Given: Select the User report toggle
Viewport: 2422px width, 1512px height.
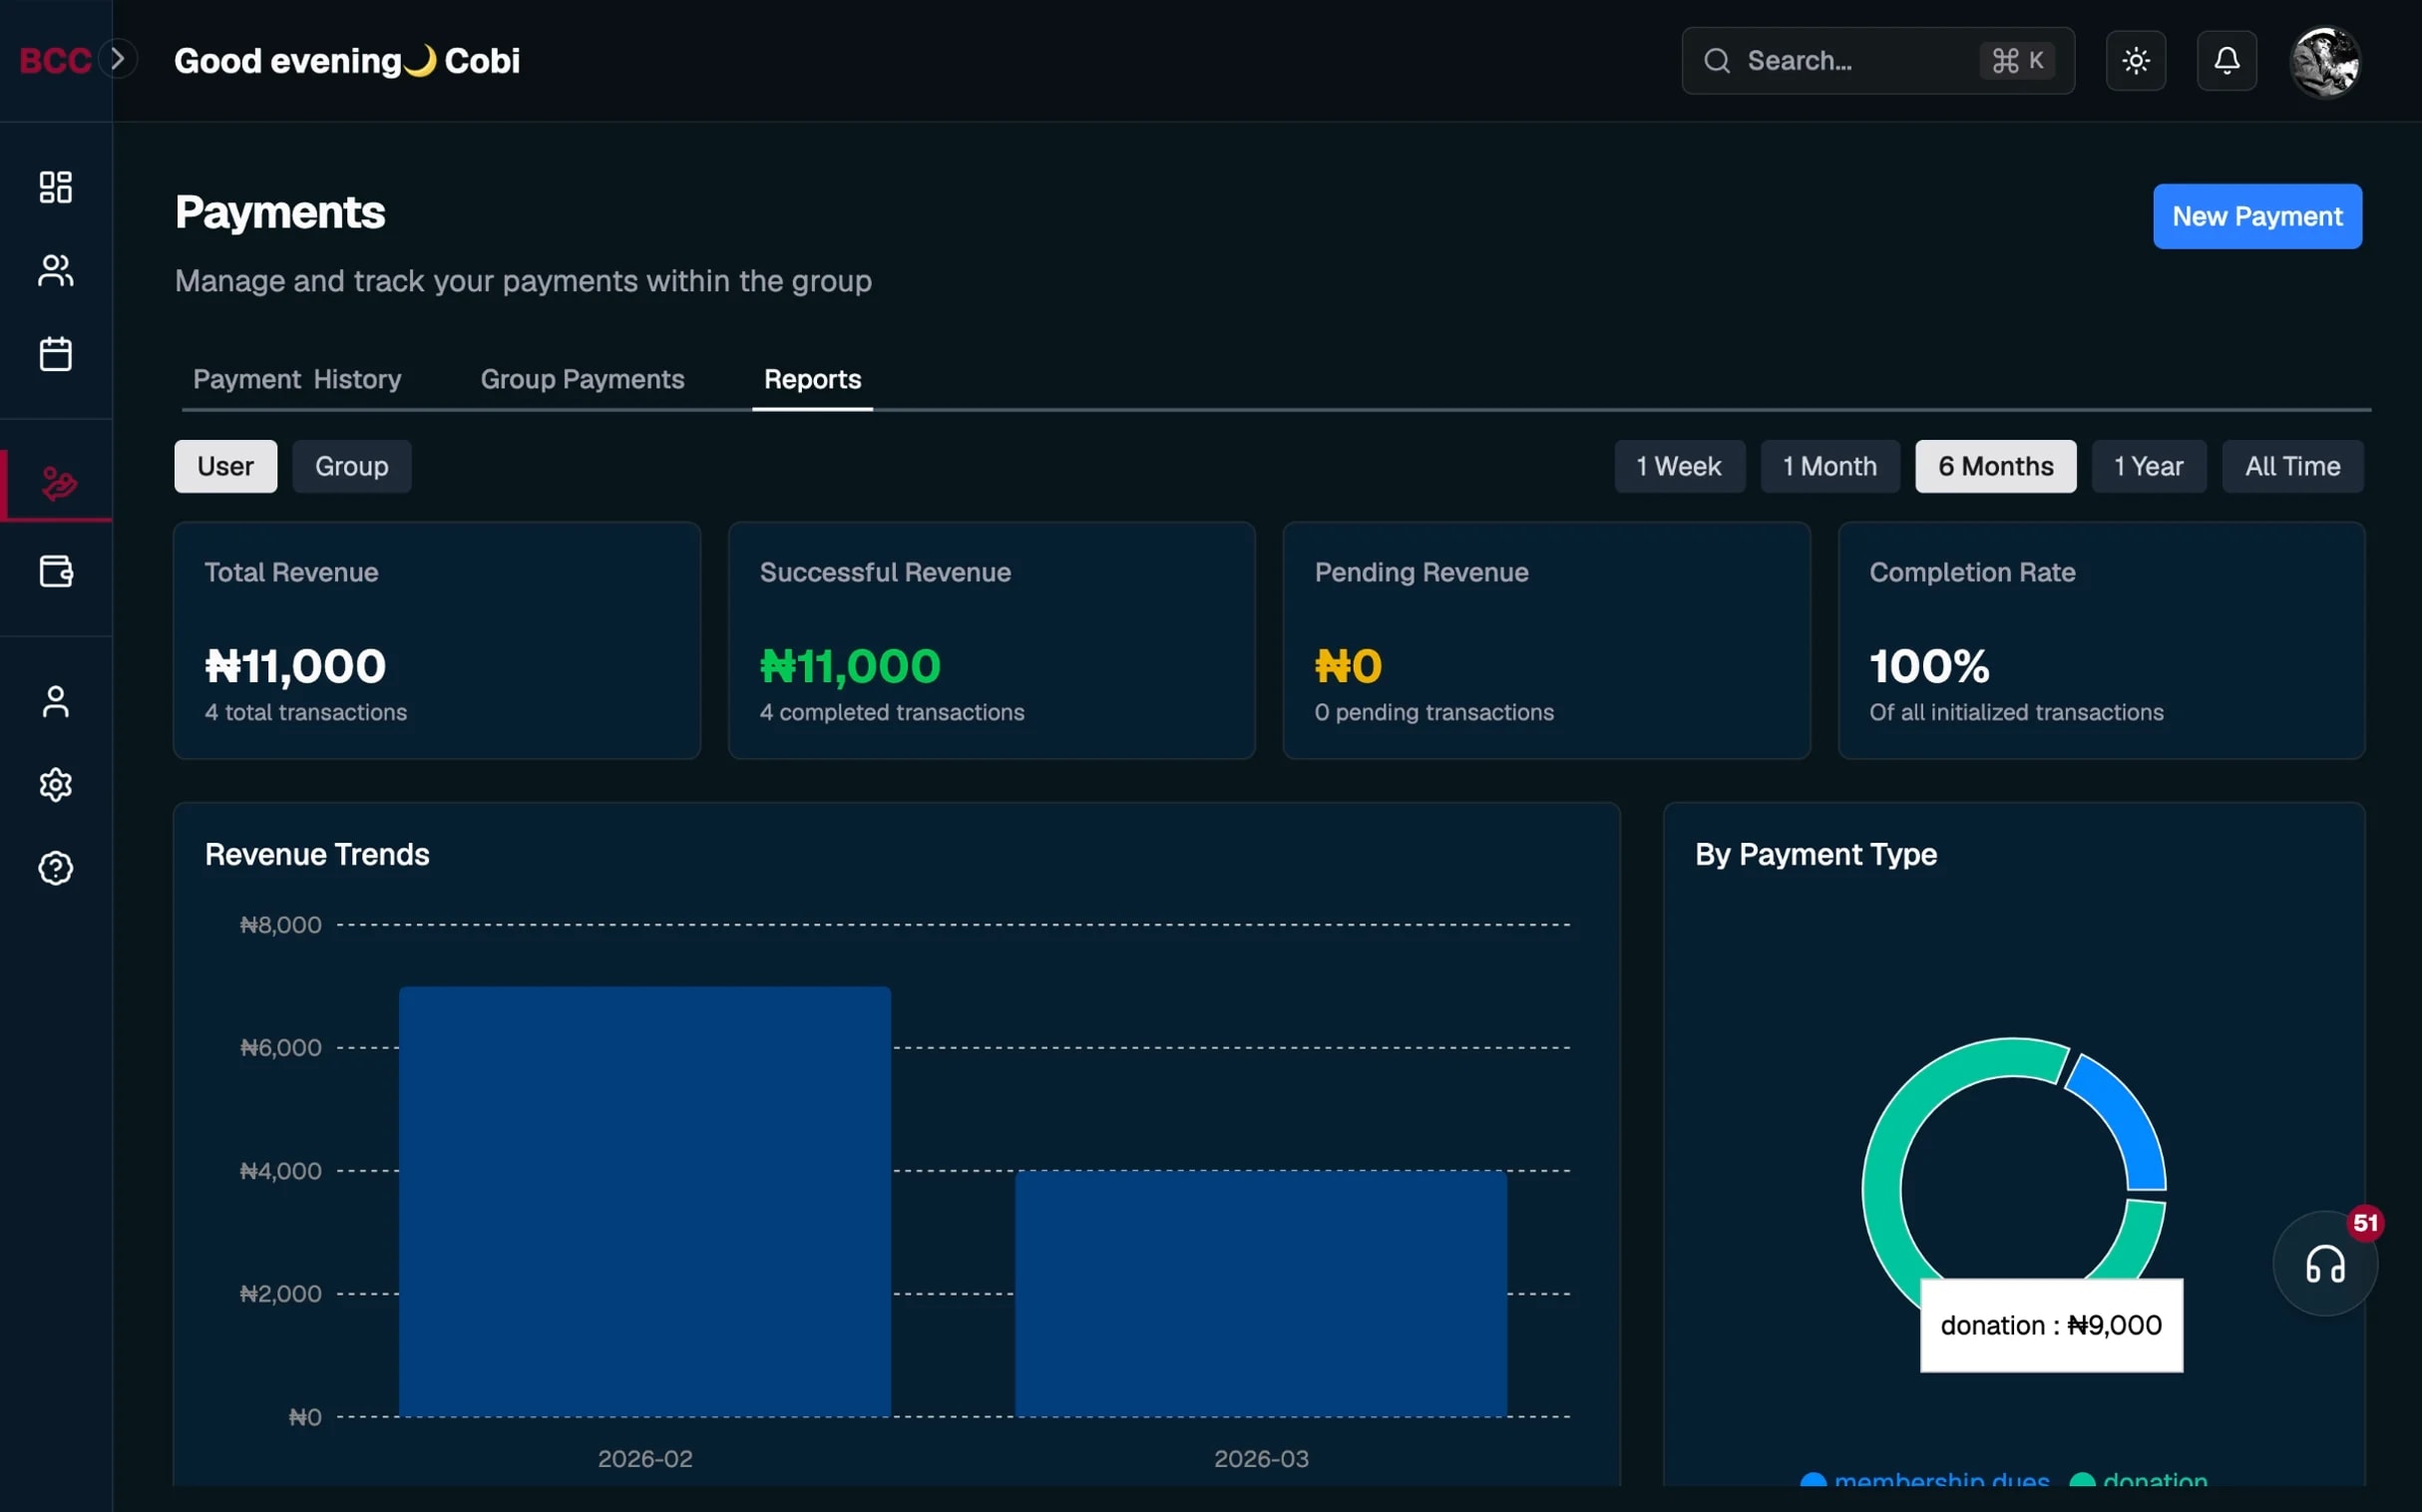Looking at the screenshot, I should tap(225, 466).
